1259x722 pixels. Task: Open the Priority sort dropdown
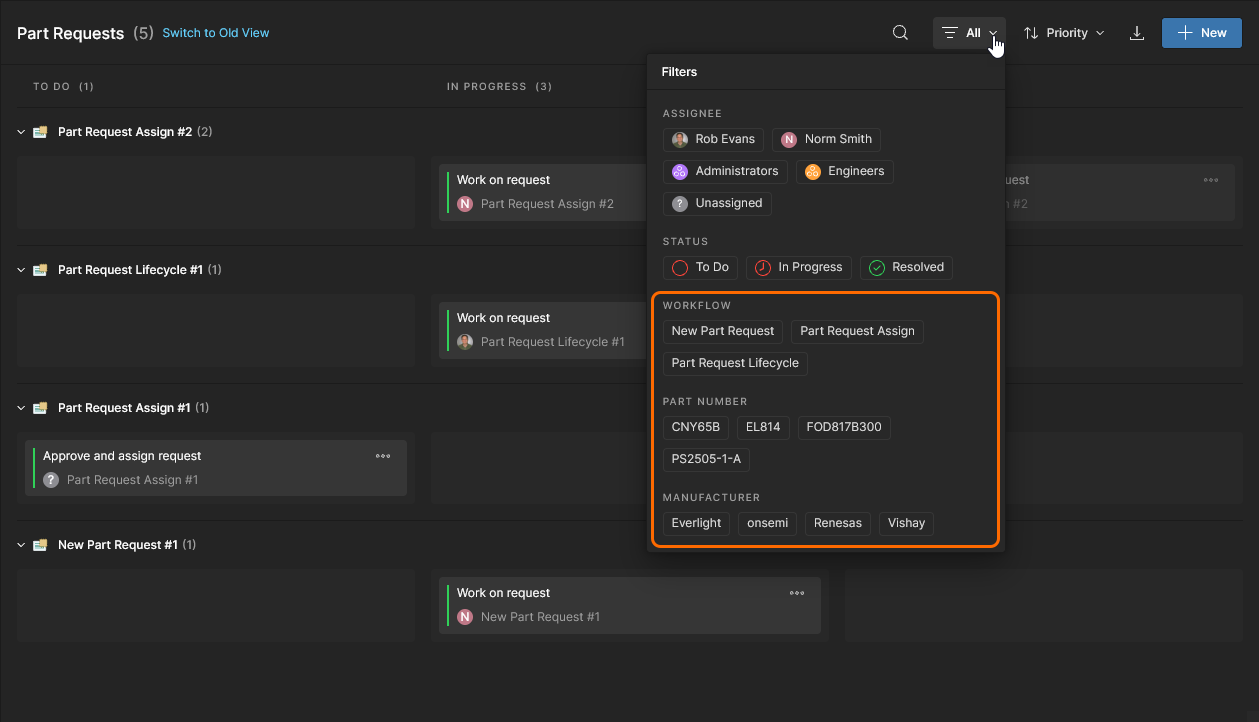click(1064, 33)
